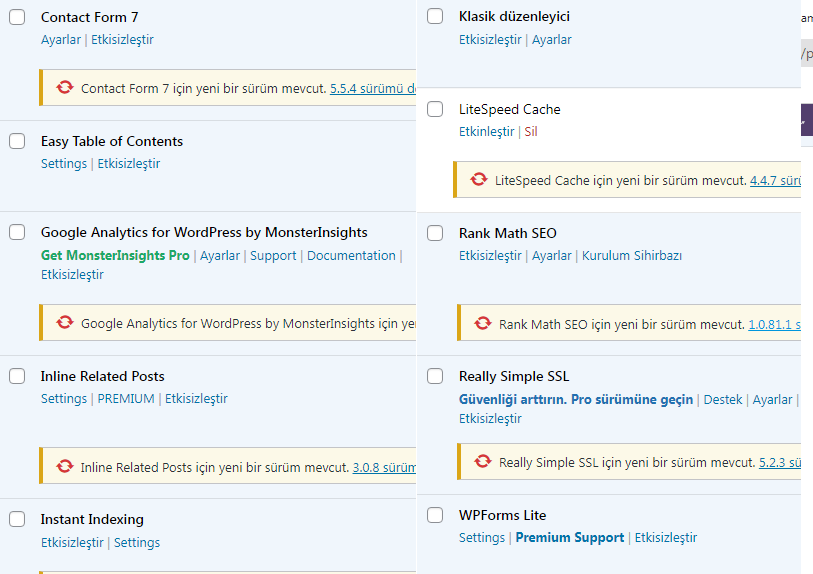
Task: Tick the WPForms Lite checkbox
Action: pyautogui.click(x=435, y=515)
